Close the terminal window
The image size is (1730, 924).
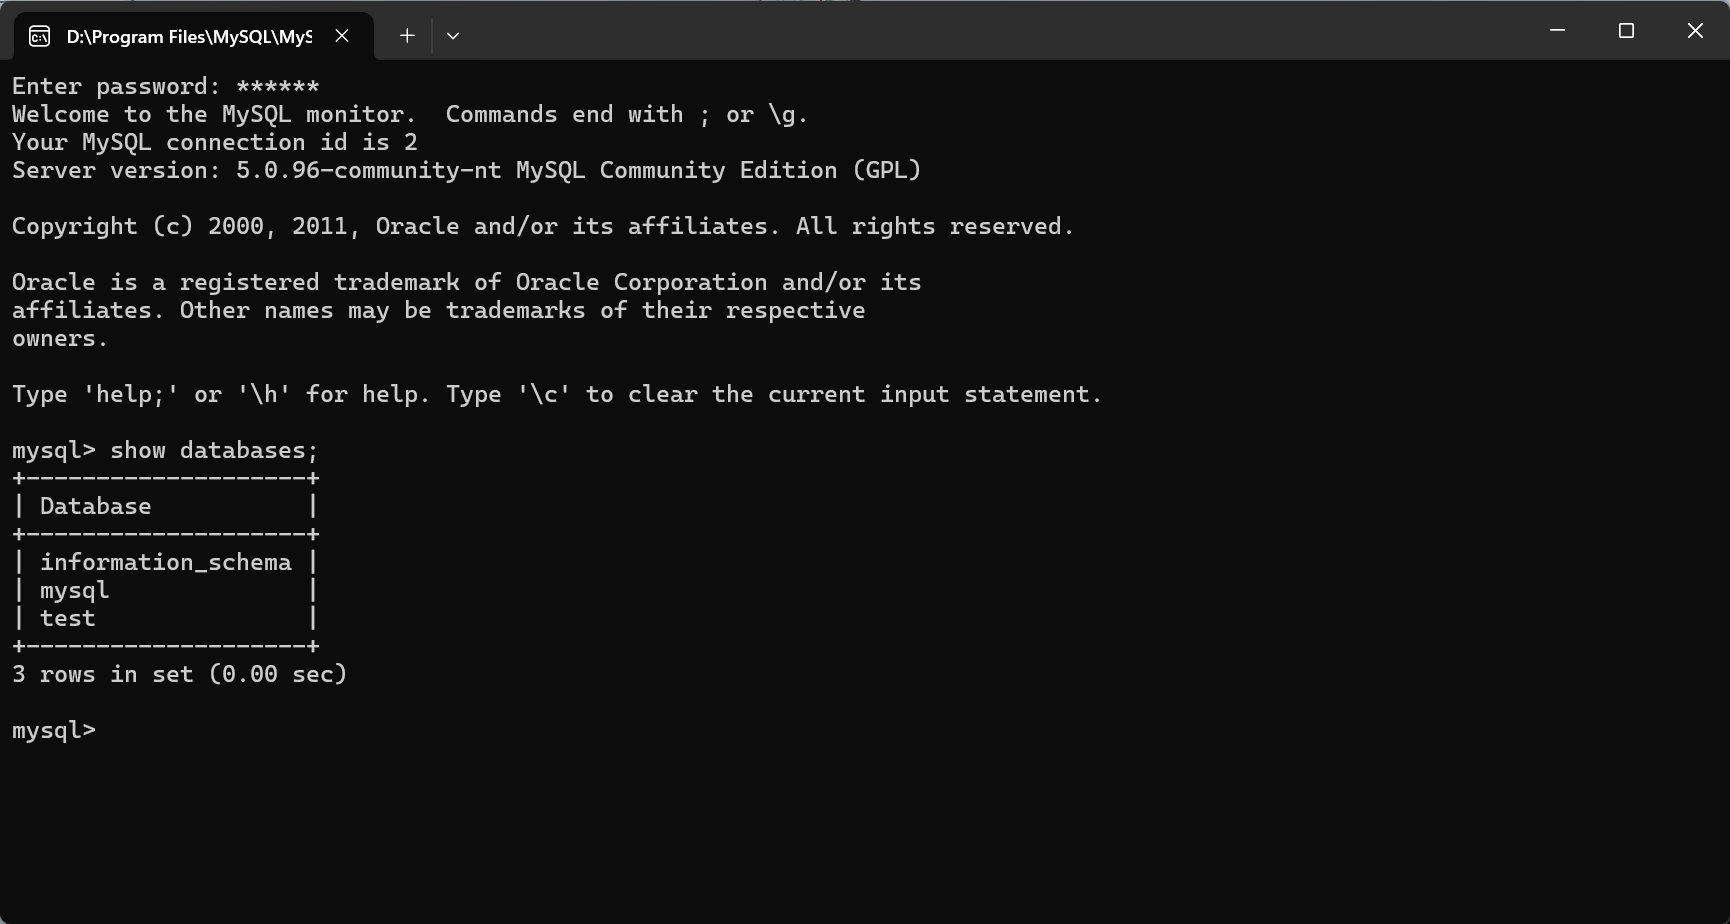tap(1695, 31)
